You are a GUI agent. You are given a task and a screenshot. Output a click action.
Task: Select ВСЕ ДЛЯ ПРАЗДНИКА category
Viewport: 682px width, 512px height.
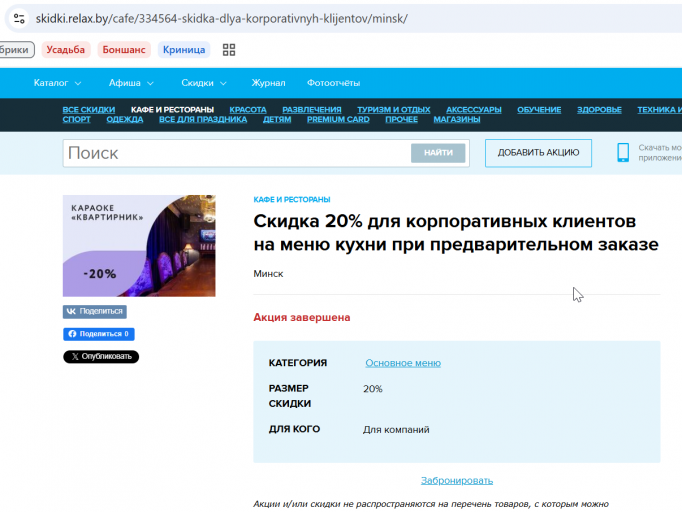pos(203,120)
